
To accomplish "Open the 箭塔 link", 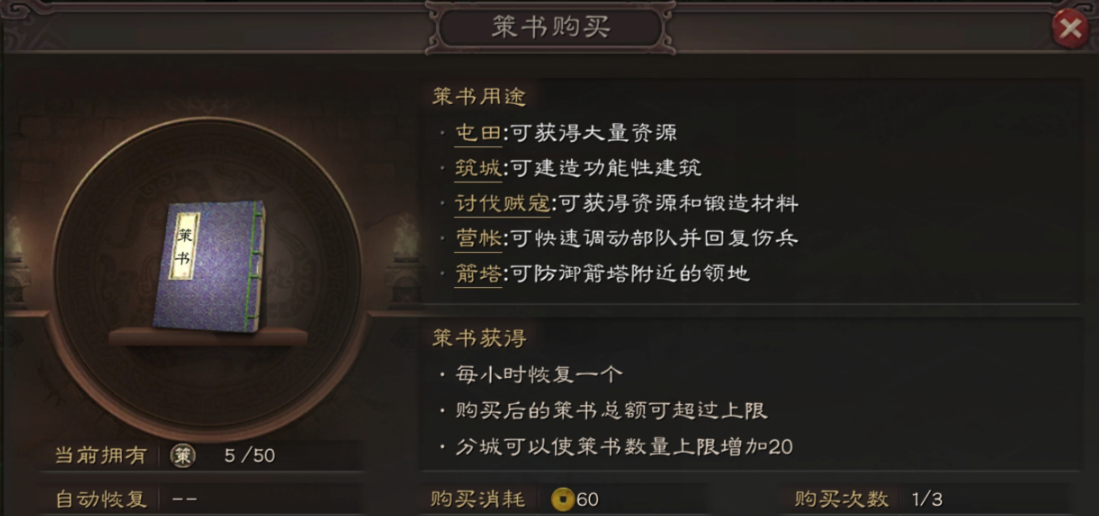I will pos(478,273).
